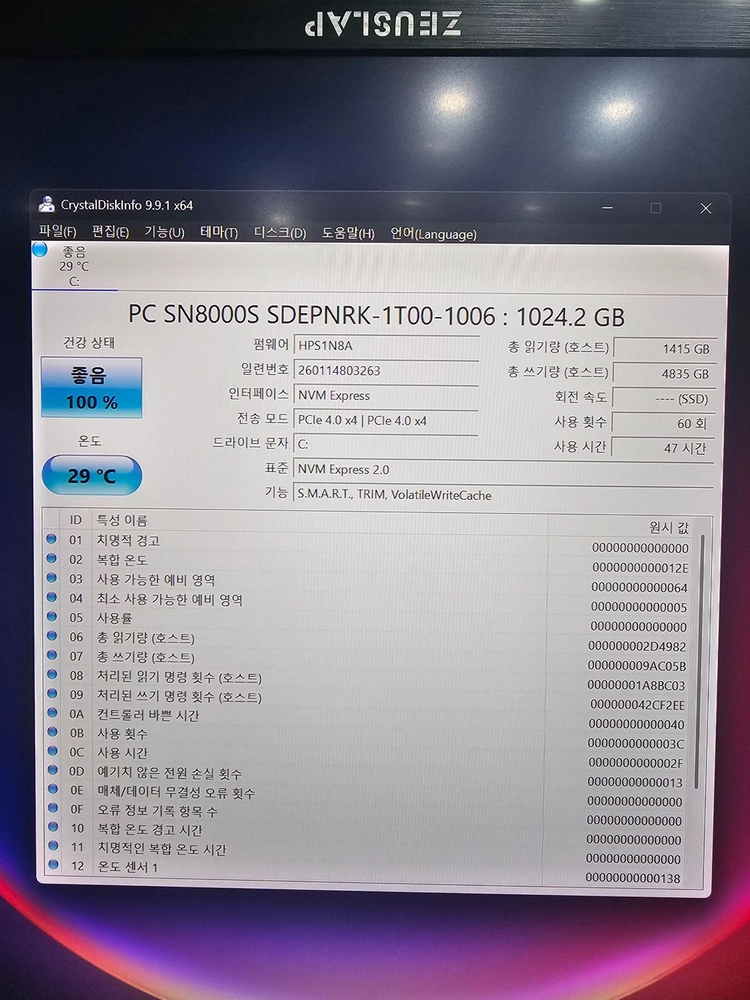This screenshot has height=1000, width=750.
Task: Click the status dot for row 08 처리된 읽기 명령 횟수
Action: click(x=52, y=674)
